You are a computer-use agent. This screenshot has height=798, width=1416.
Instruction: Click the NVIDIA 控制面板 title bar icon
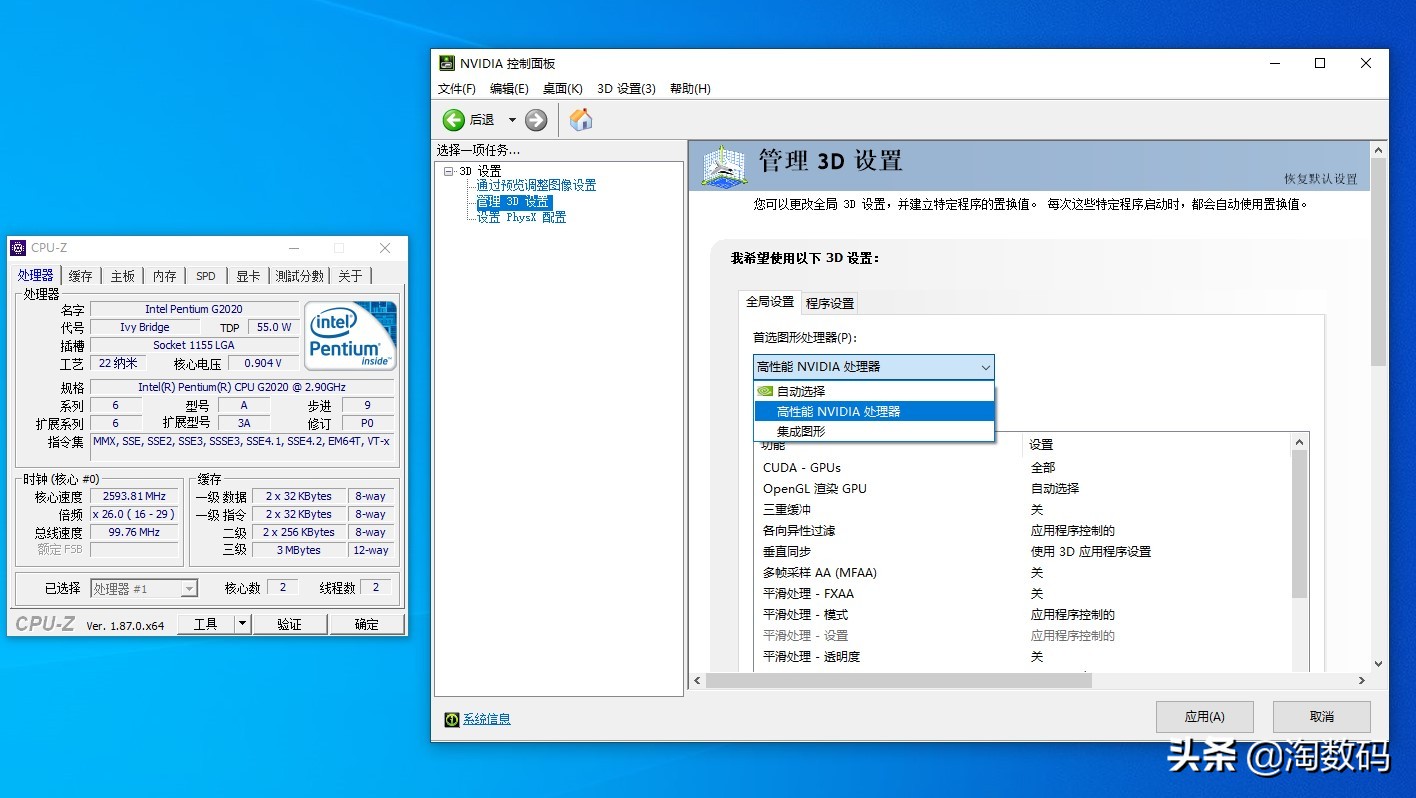pos(446,63)
